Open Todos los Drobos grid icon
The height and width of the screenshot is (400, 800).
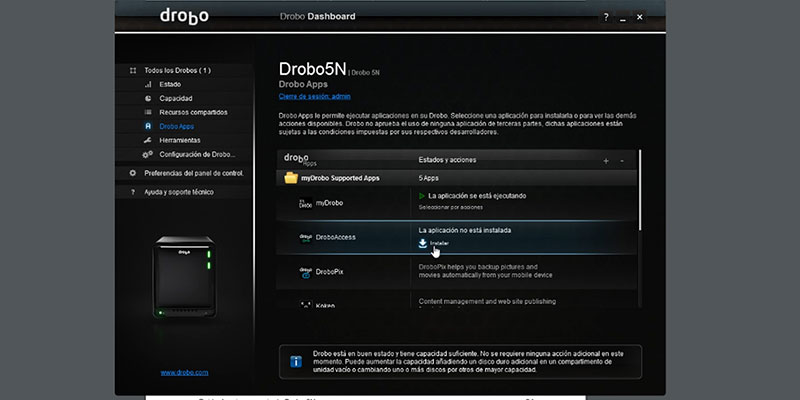(133, 70)
